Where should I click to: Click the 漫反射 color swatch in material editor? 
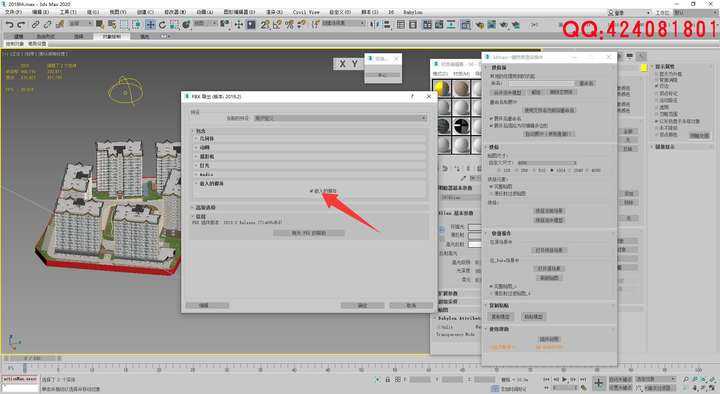(474, 236)
